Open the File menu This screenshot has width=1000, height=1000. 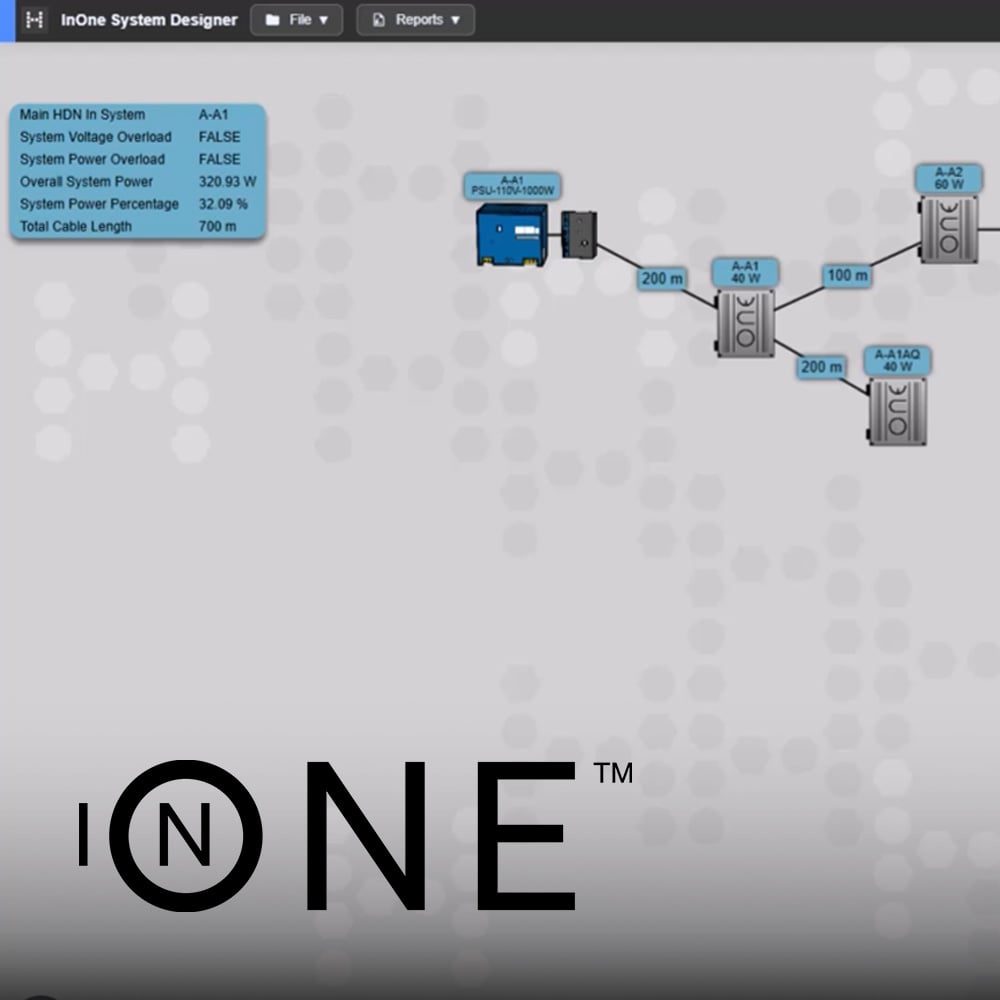click(x=296, y=19)
